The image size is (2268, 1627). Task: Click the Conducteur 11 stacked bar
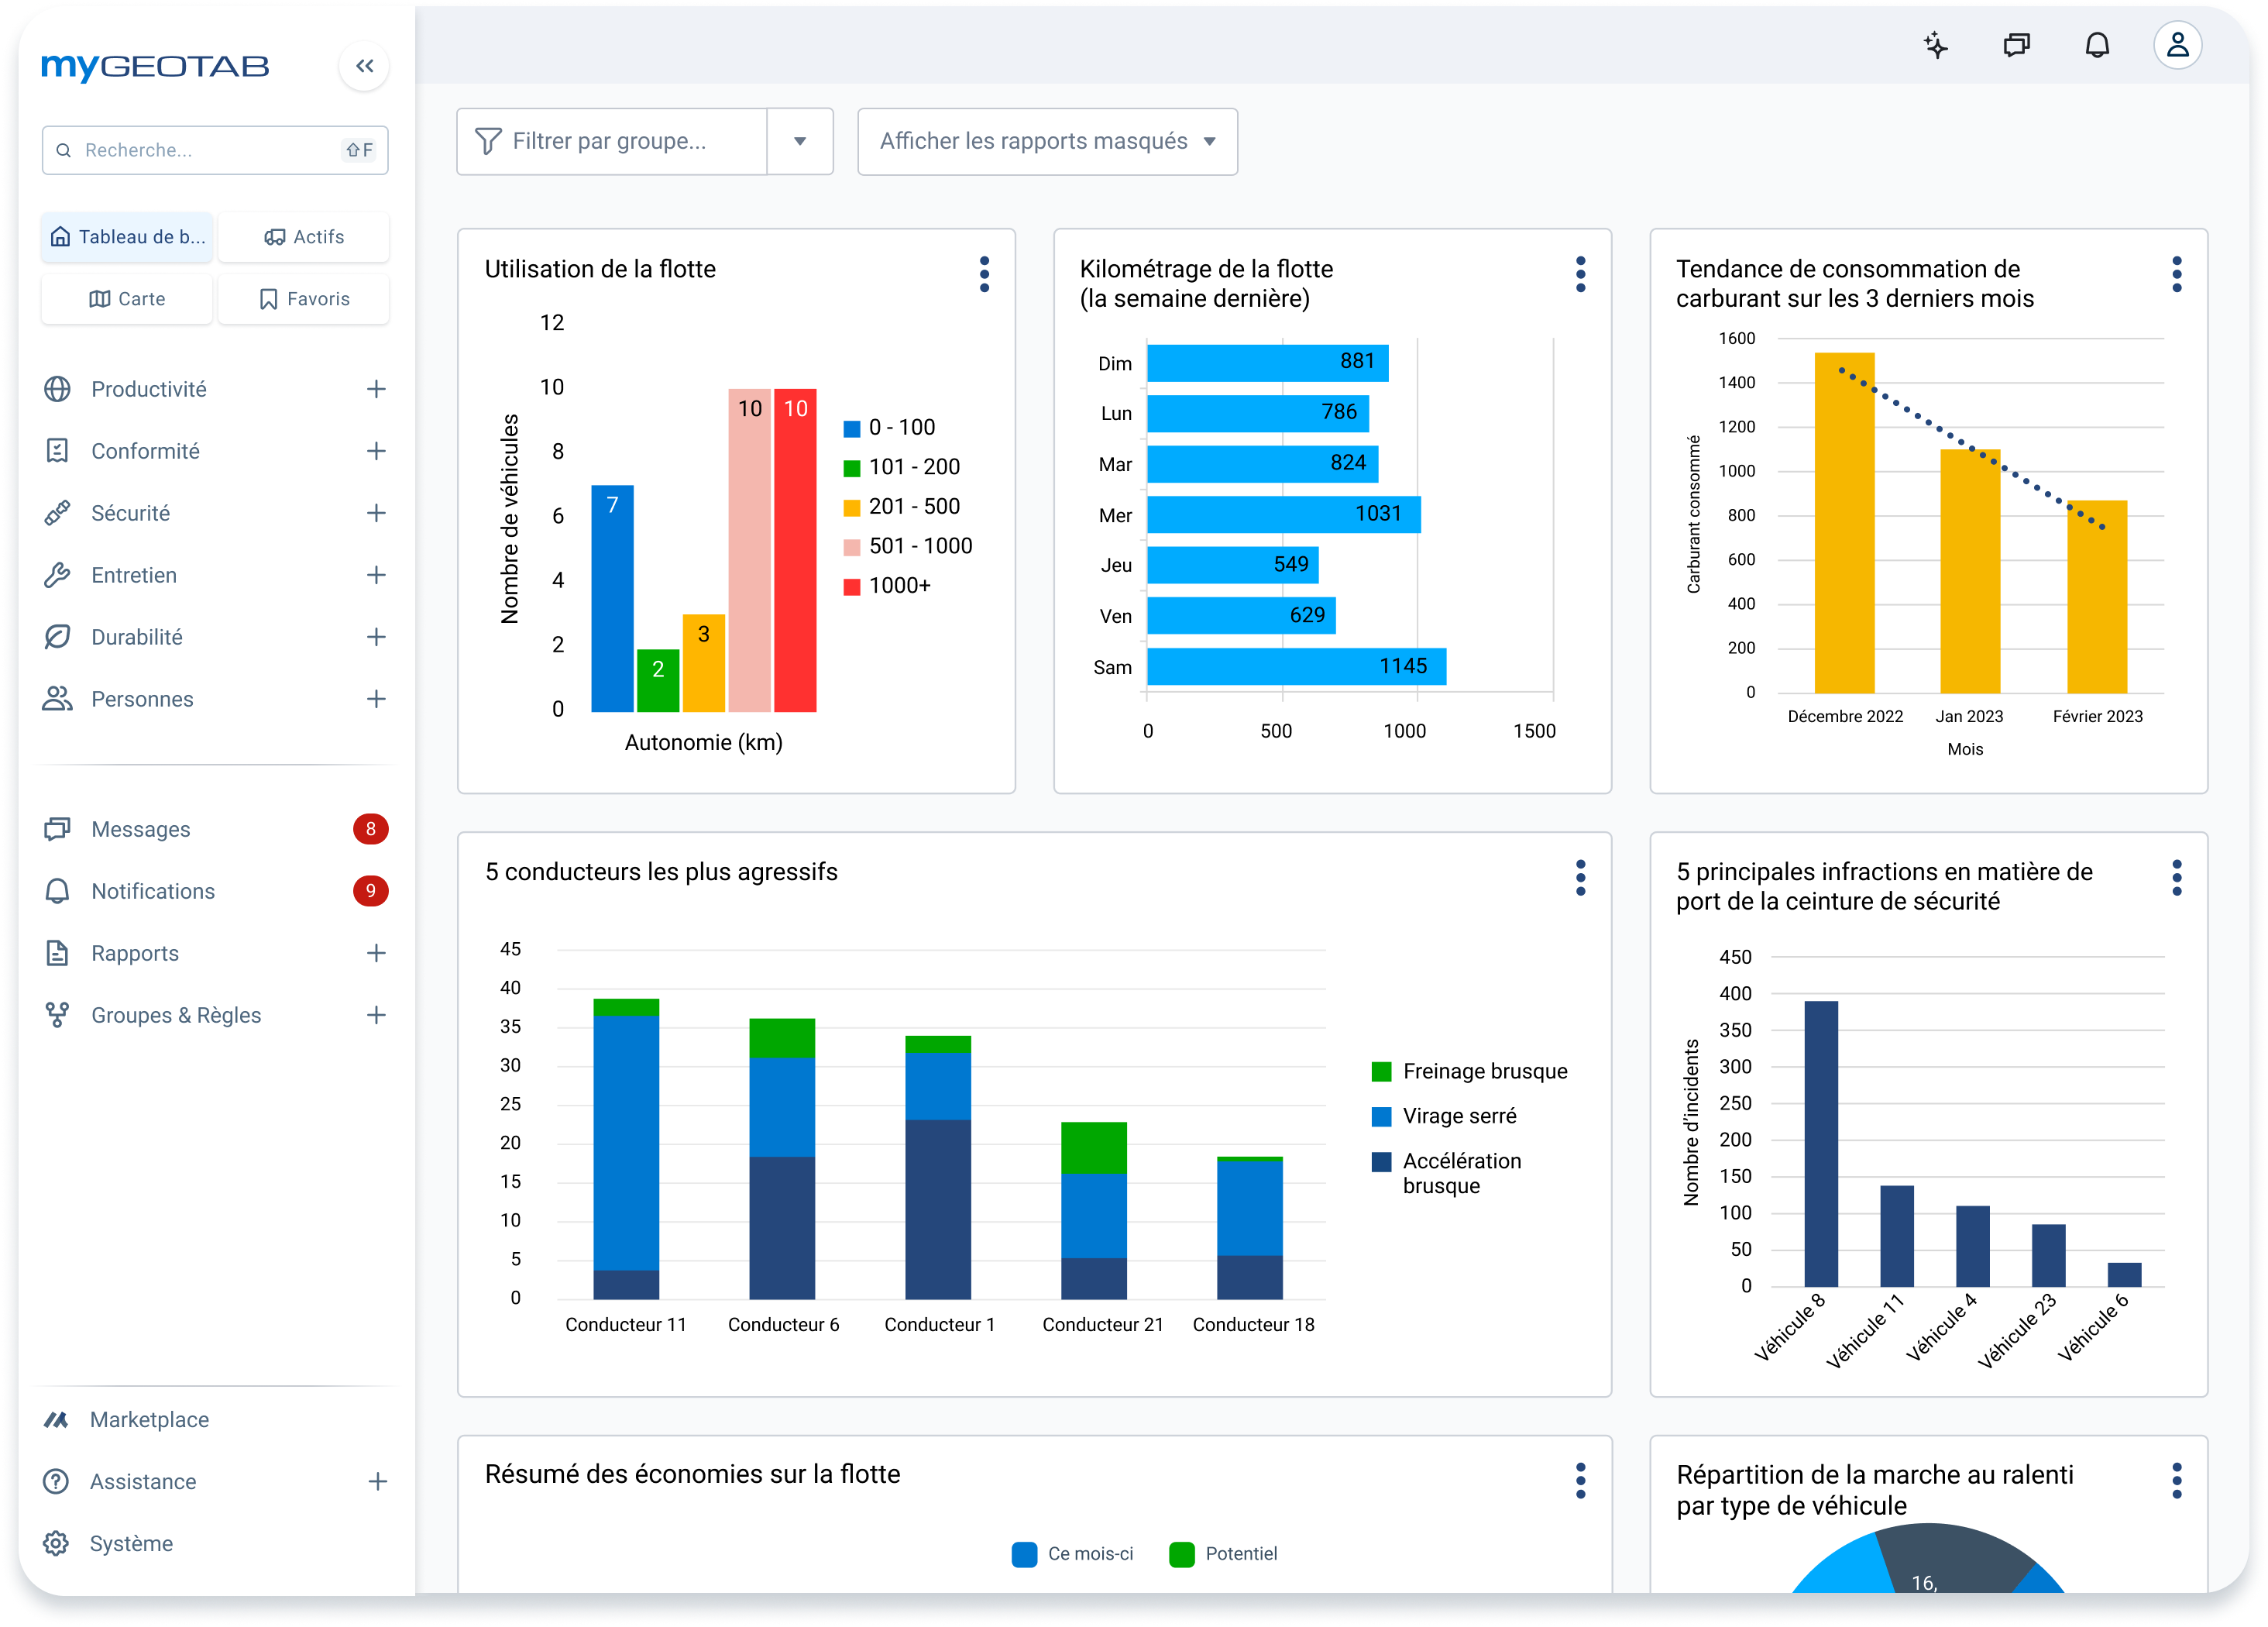coord(626,1149)
